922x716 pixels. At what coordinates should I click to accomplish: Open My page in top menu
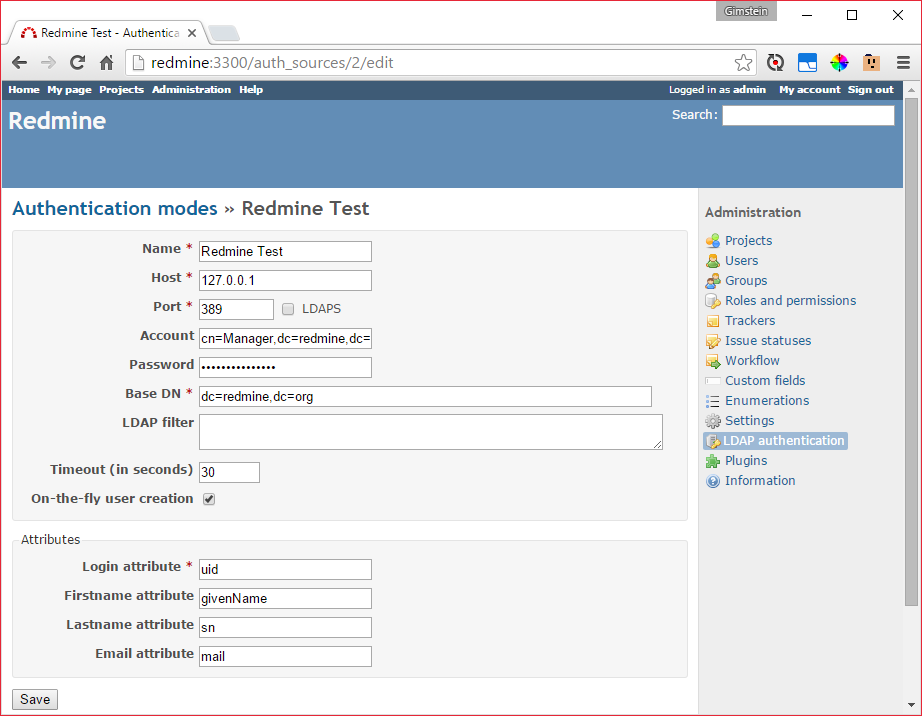point(69,89)
